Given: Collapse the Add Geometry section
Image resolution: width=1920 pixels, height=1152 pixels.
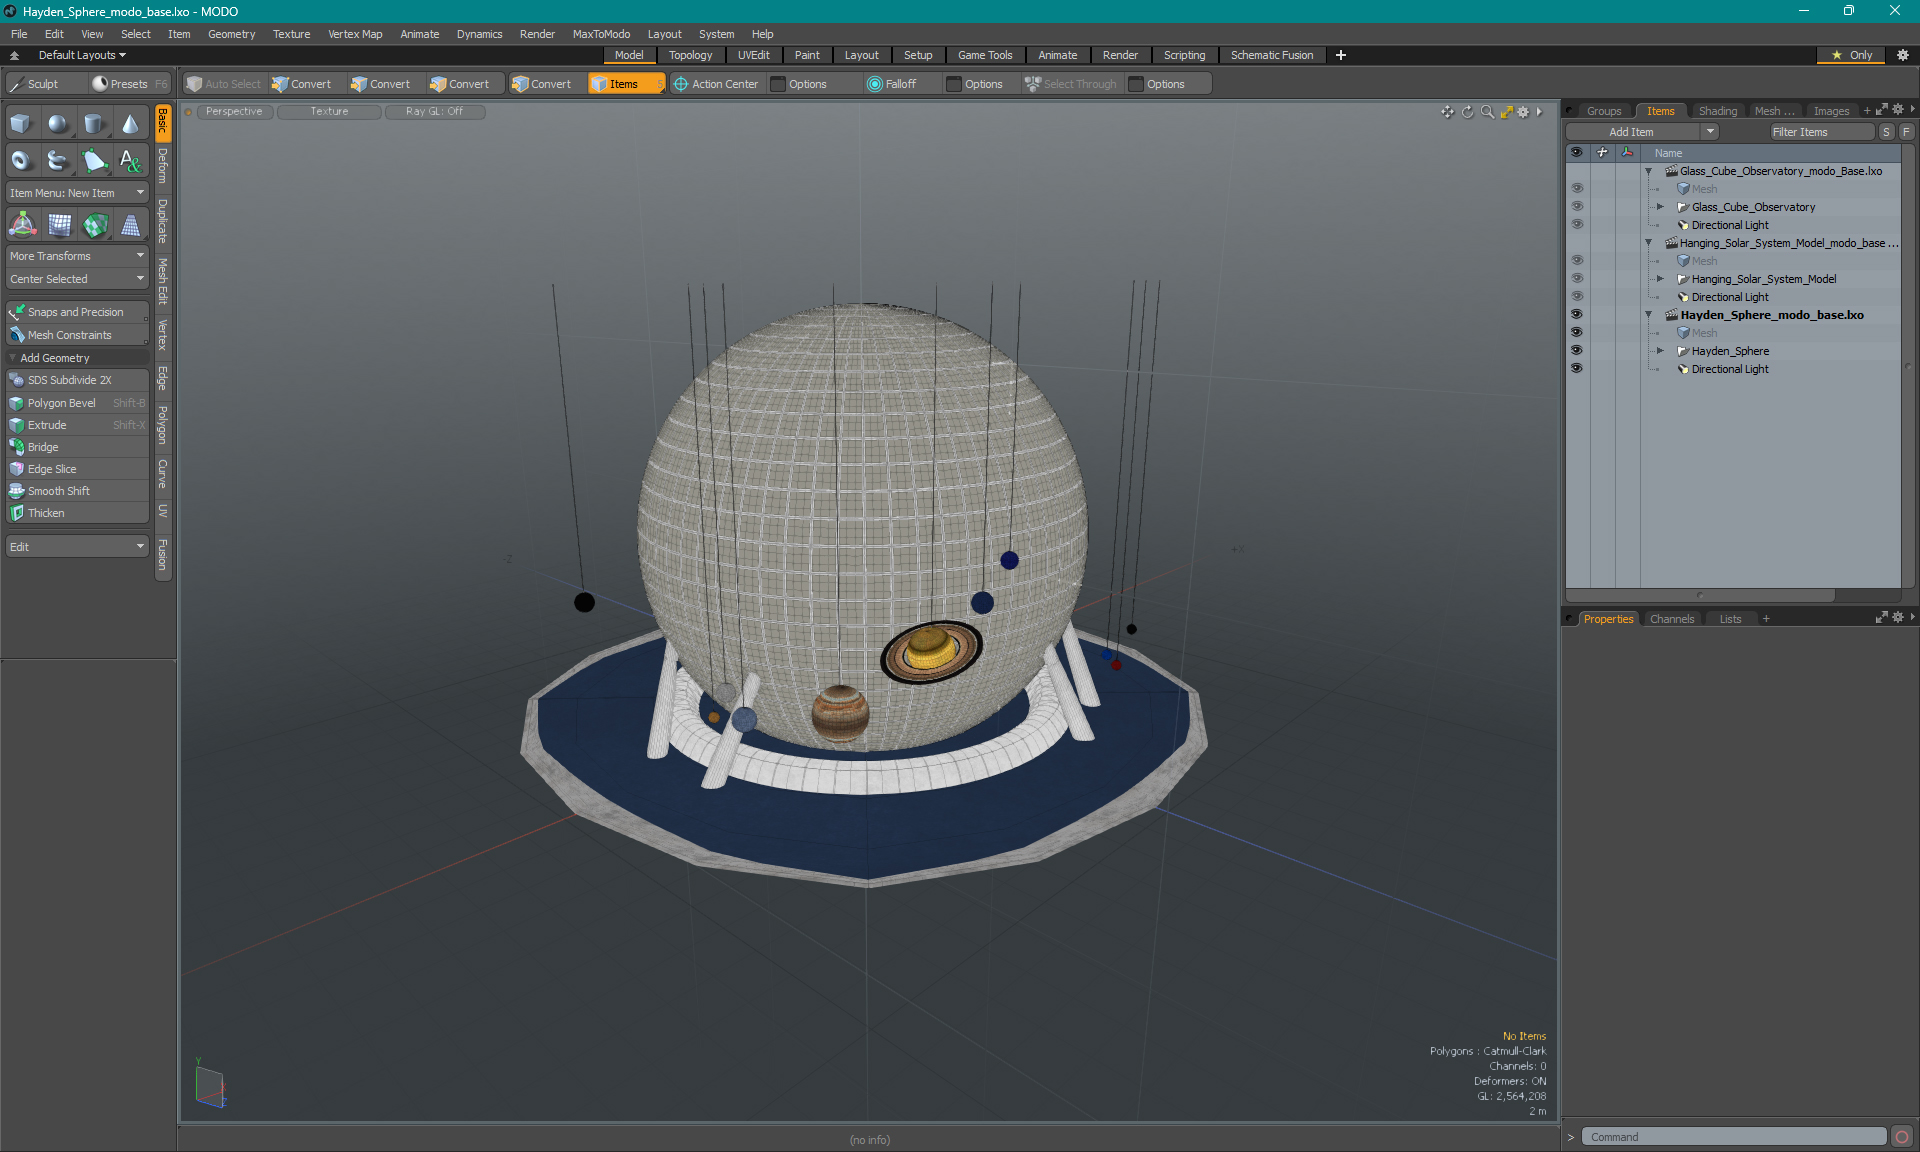Looking at the screenshot, I should tap(13, 358).
